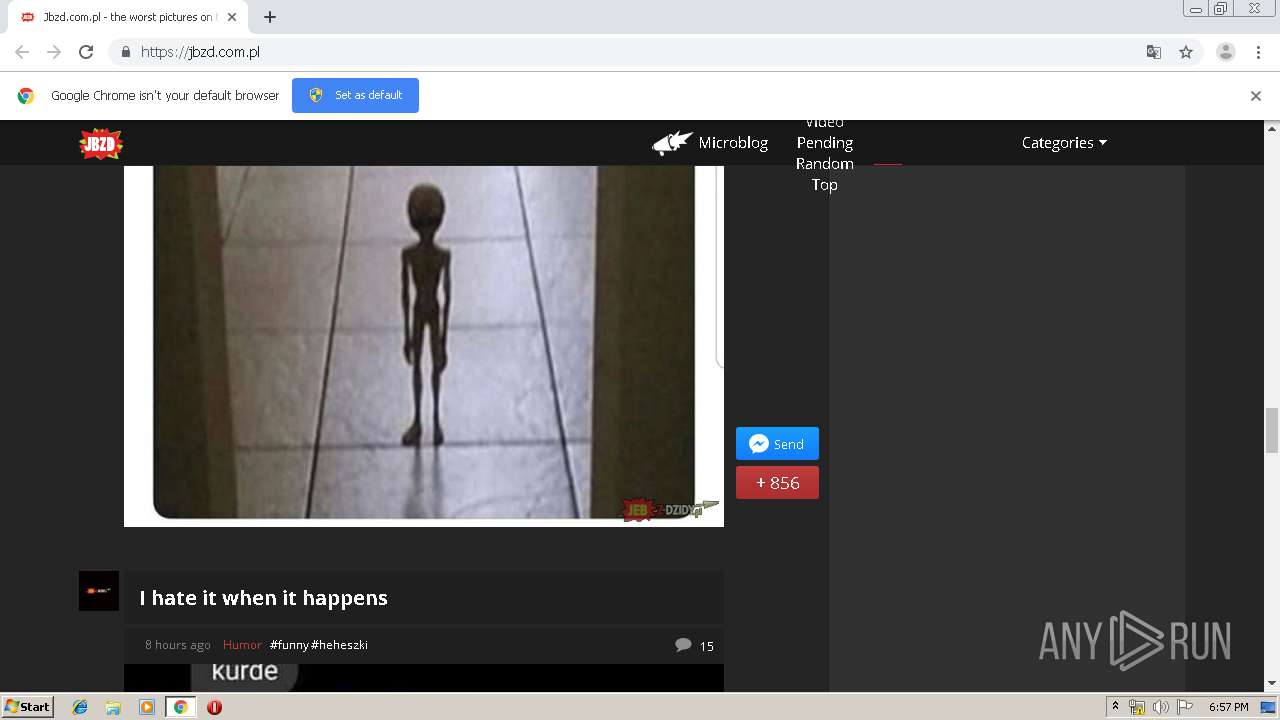Upvote the post with +856
This screenshot has width=1280, height=720.
pyautogui.click(x=777, y=483)
